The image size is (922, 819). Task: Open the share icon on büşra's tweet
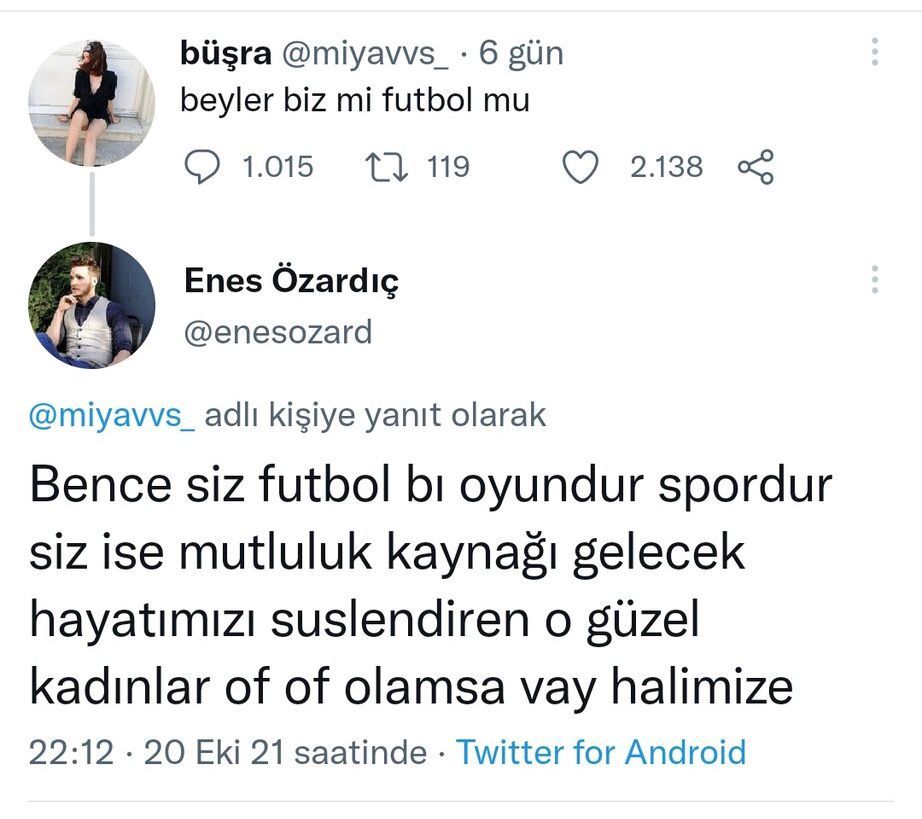pos(755,167)
